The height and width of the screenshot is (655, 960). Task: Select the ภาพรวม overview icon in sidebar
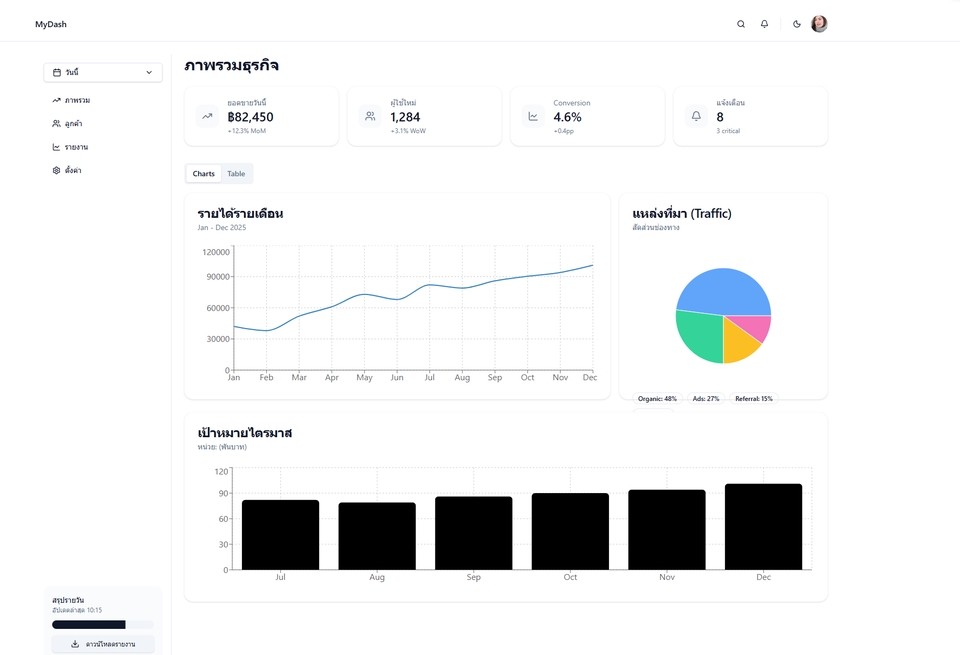click(x=56, y=100)
